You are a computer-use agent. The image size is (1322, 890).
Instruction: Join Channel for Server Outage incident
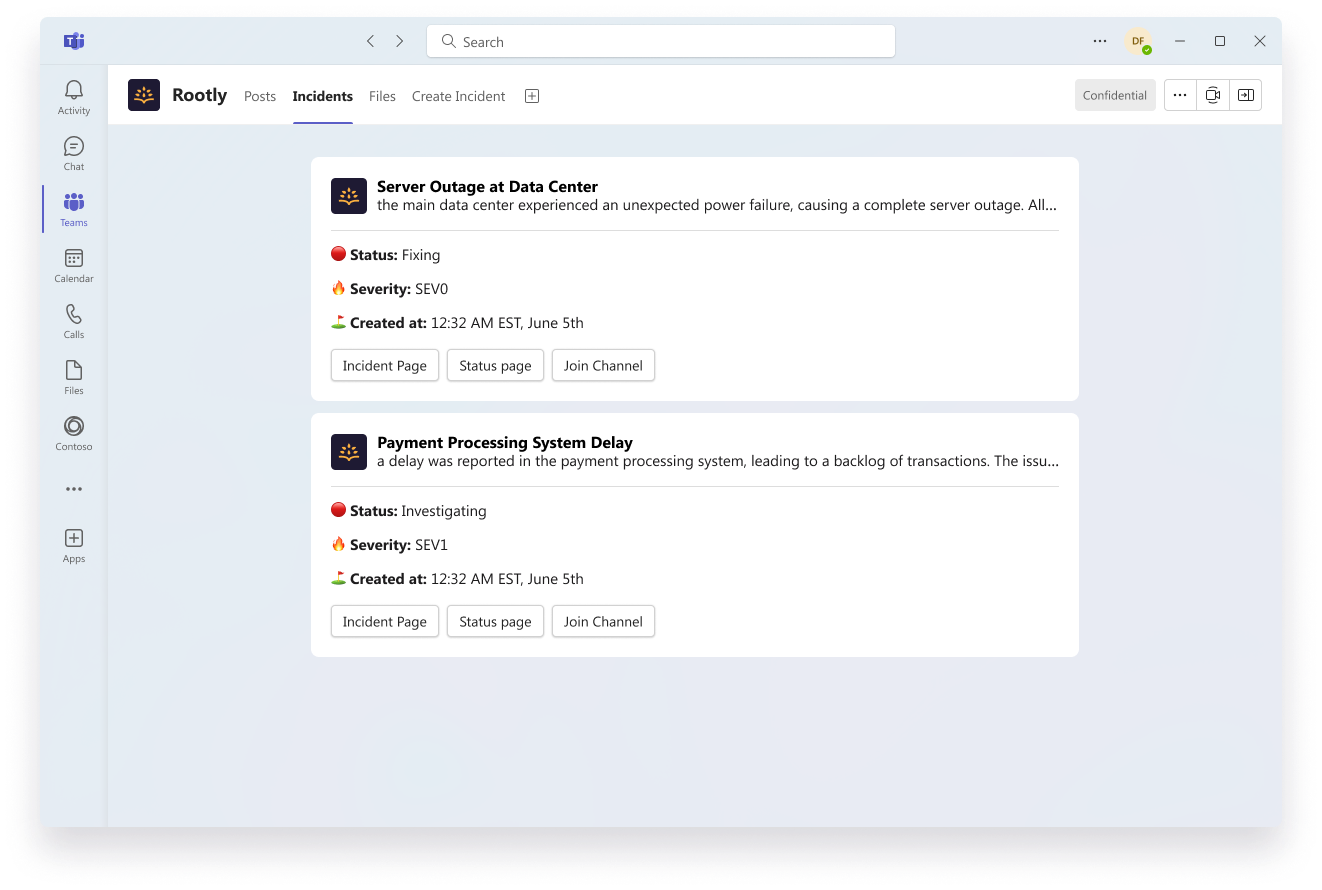(603, 365)
